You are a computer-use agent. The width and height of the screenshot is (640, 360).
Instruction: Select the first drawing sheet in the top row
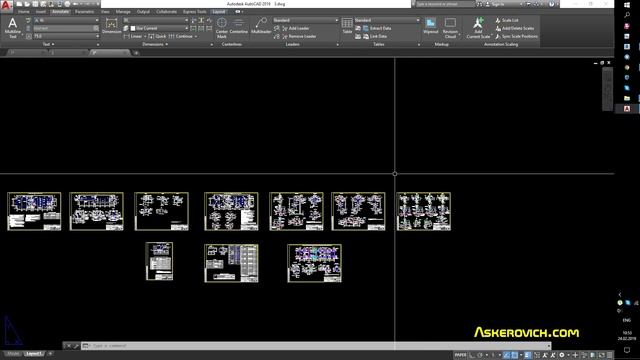[x=34, y=211]
